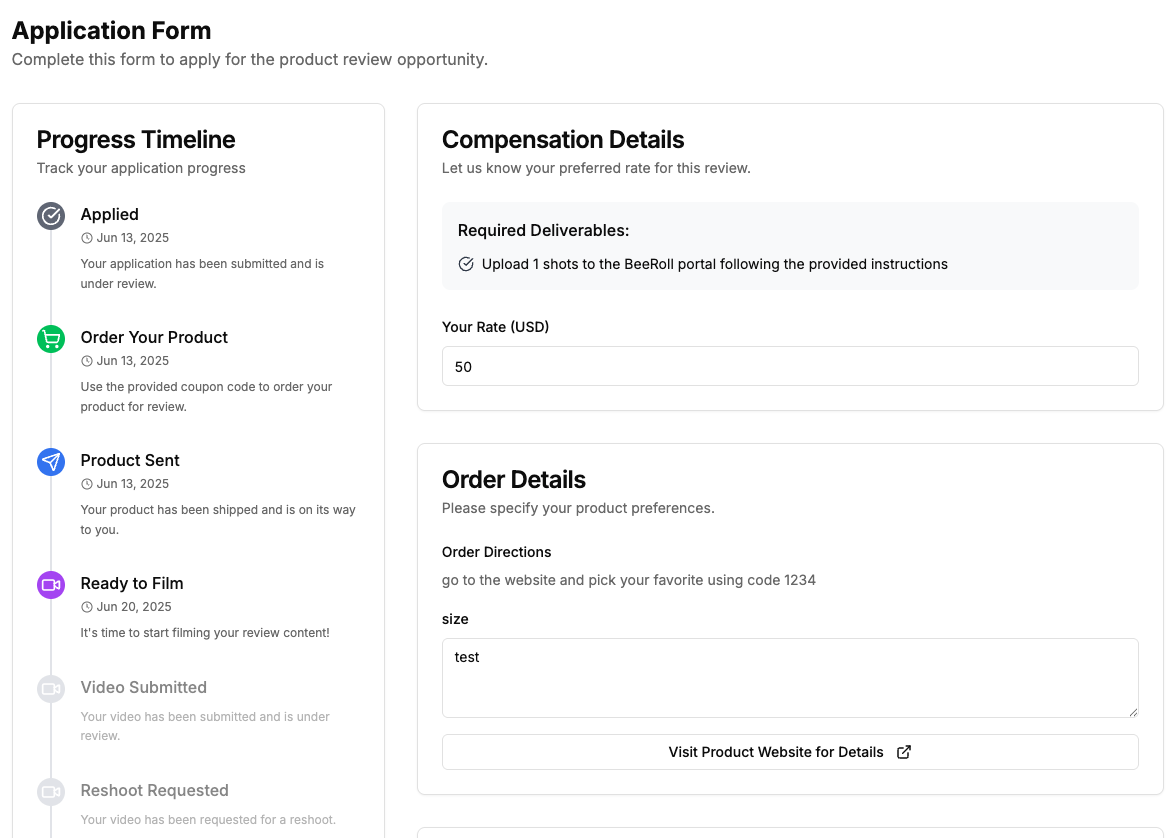Focus the Your Rate (USD) field
Screen dimensions: 1168x838
coord(790,366)
